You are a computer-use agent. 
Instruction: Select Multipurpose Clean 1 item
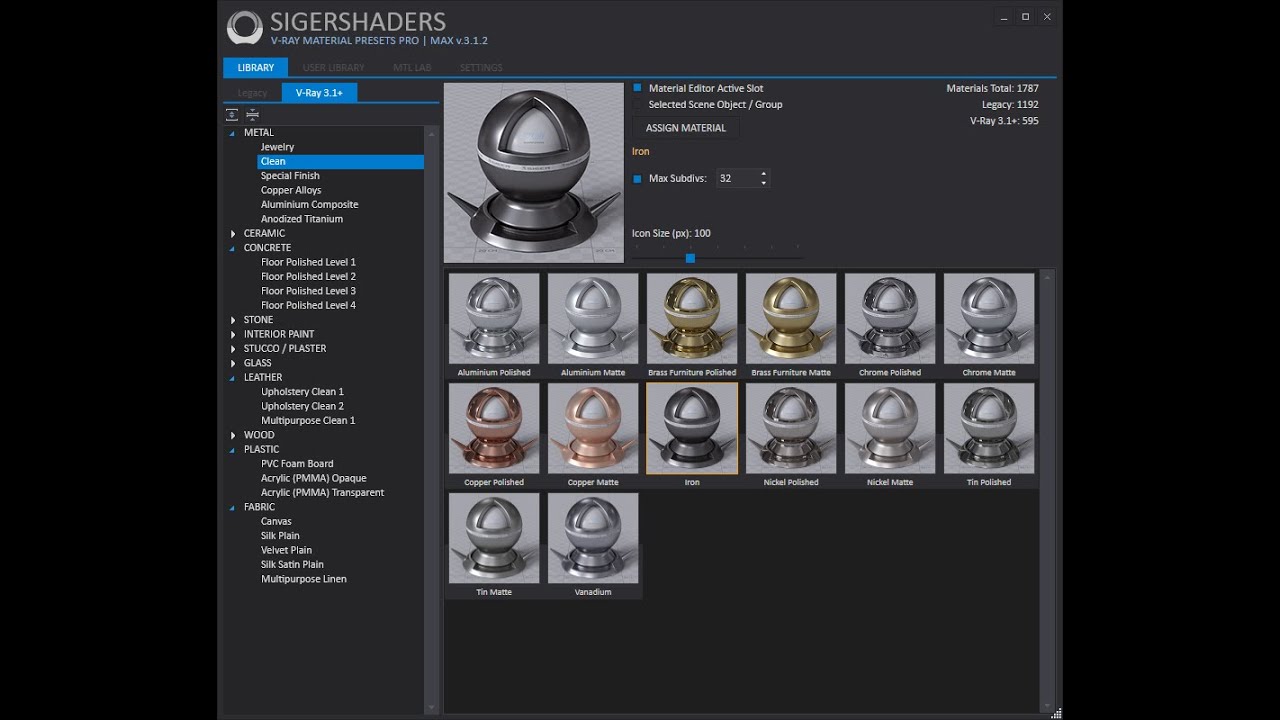(x=308, y=420)
